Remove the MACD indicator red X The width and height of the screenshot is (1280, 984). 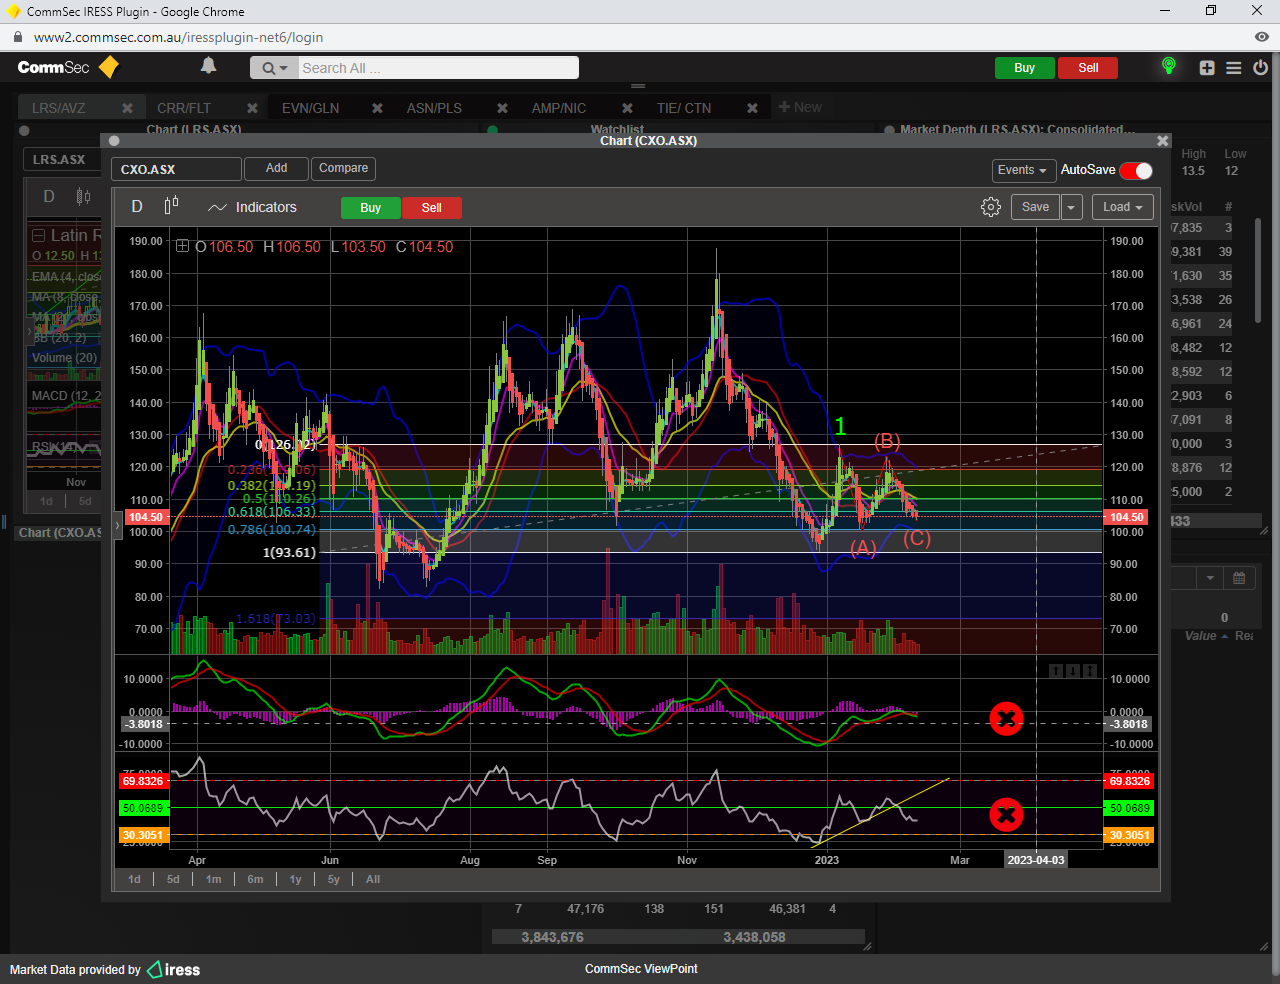(x=1006, y=719)
